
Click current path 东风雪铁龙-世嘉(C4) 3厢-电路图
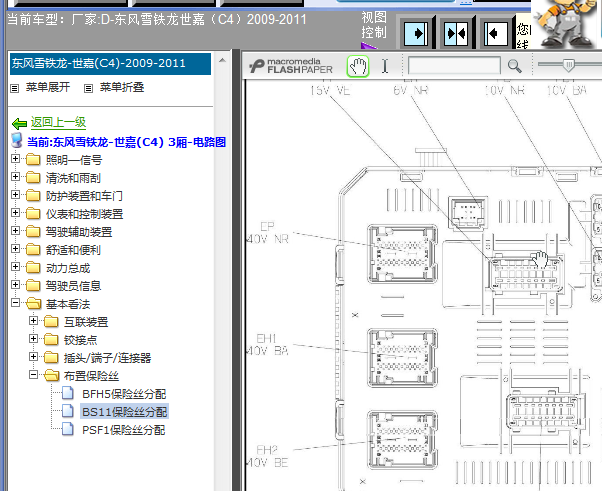[x=126, y=142]
